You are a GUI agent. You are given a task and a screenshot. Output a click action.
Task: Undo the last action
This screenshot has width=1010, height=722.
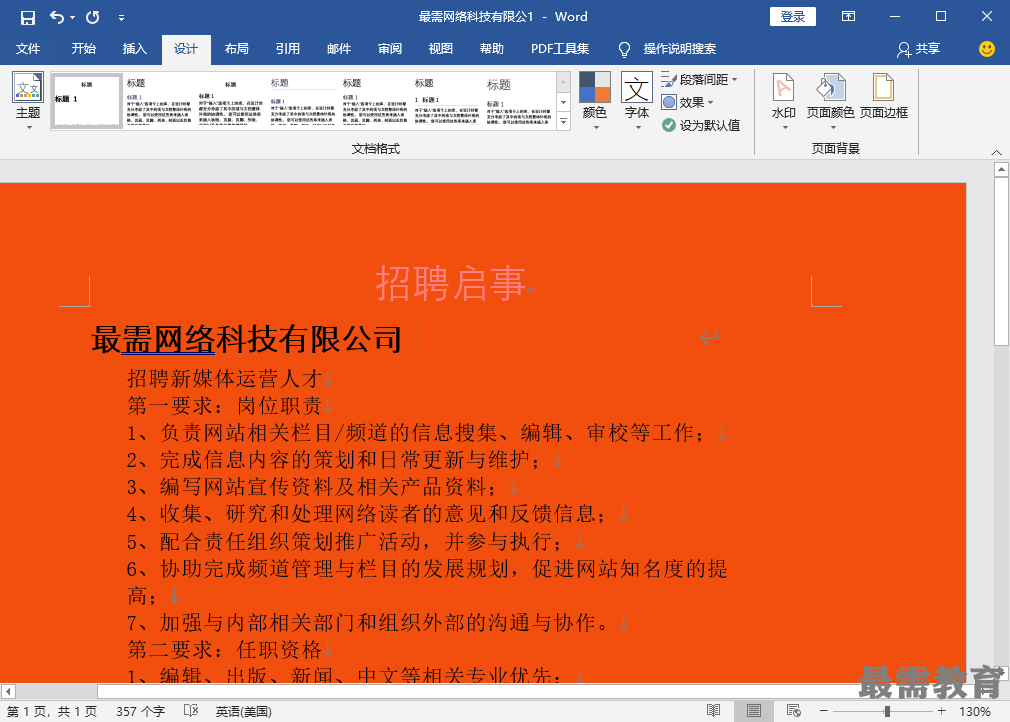57,17
